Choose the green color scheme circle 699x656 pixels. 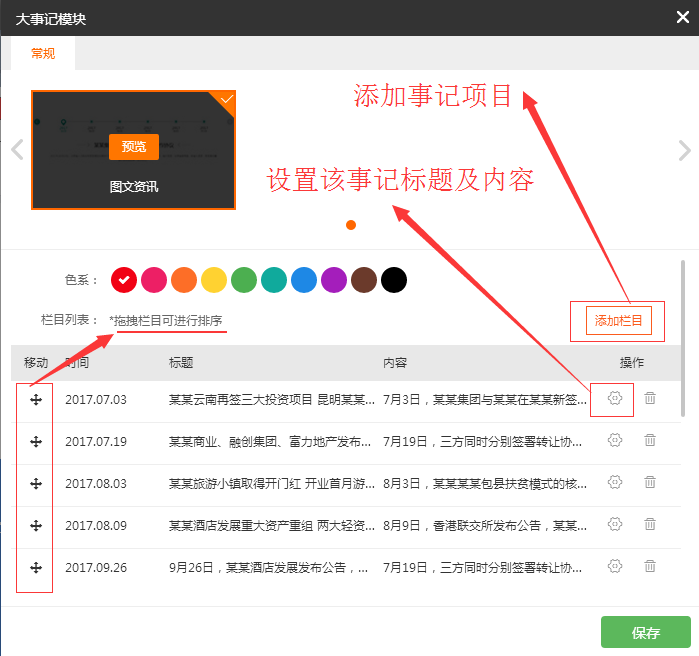pos(244,280)
